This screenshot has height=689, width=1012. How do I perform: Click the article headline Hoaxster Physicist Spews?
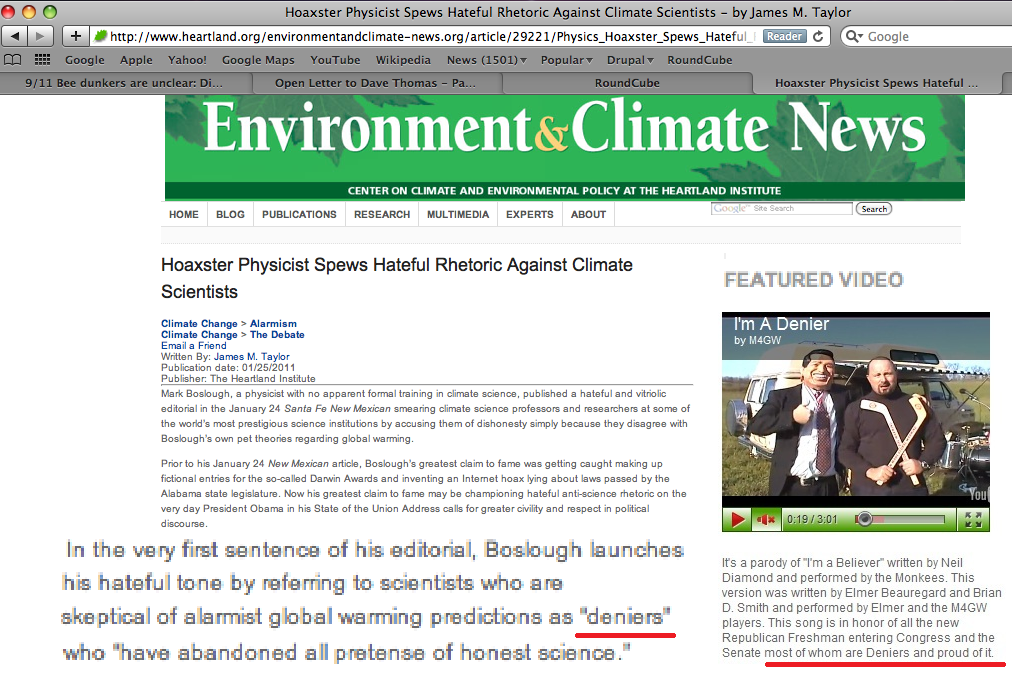(x=396, y=278)
